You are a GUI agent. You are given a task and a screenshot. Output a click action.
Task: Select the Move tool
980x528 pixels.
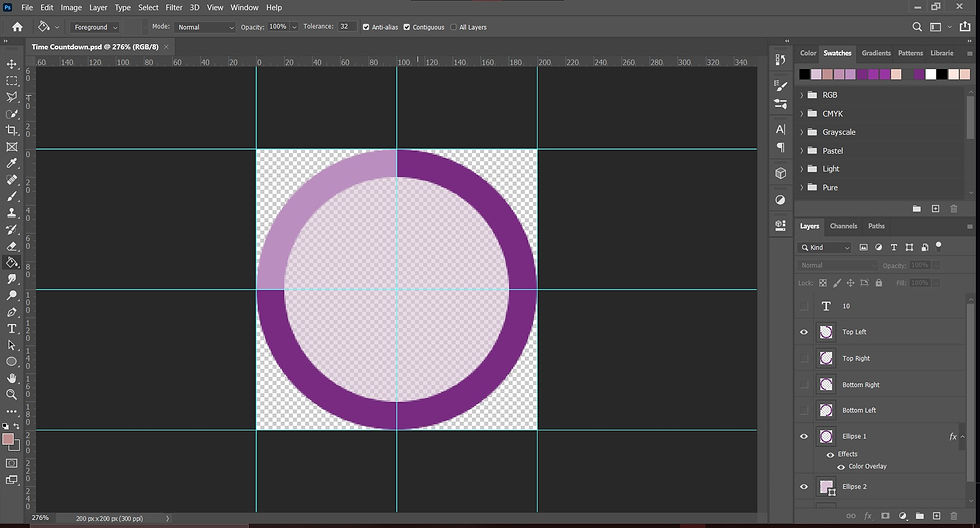pyautogui.click(x=12, y=64)
